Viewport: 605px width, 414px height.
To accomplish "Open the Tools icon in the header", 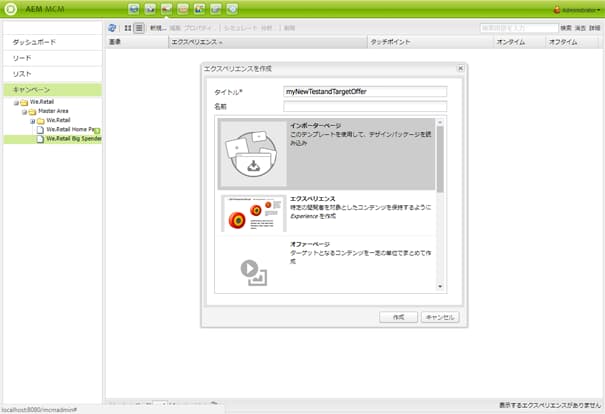I will pyautogui.click(x=215, y=8).
